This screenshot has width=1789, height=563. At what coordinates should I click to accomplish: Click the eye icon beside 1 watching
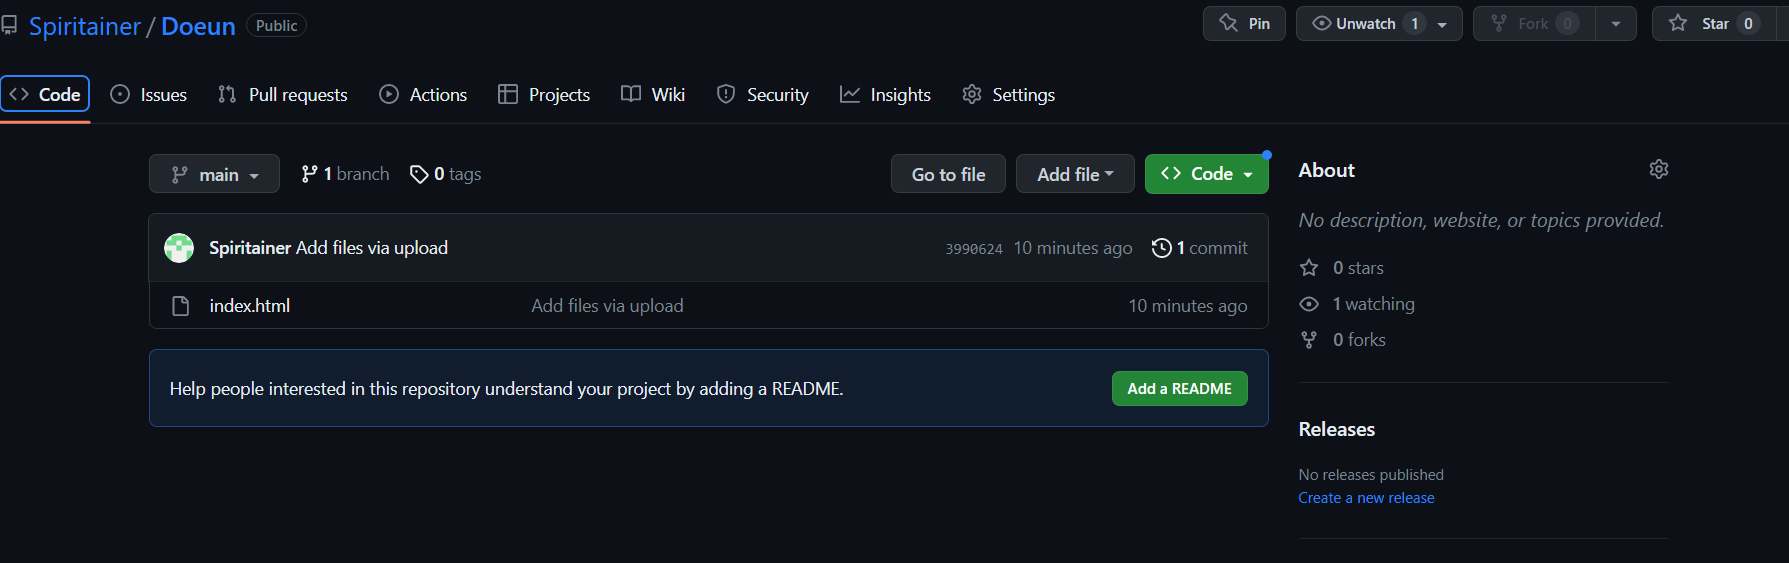[x=1309, y=304]
